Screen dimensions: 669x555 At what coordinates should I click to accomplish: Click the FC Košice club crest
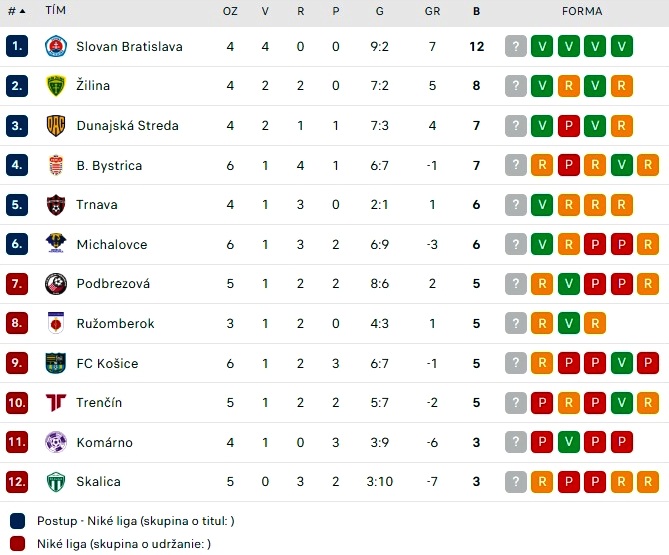tap(56, 363)
